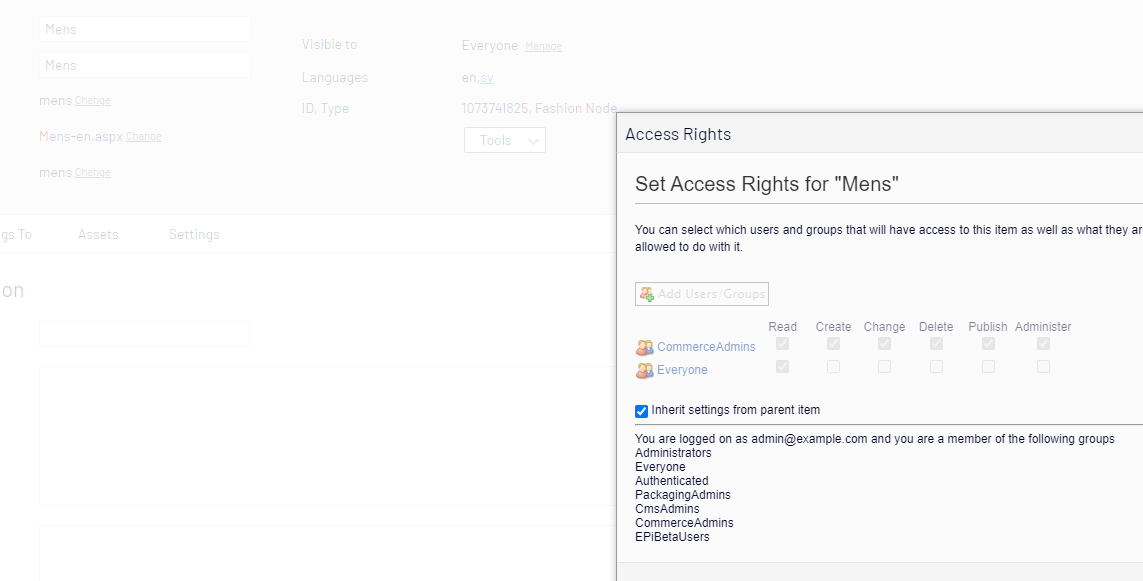Open the CommerceAdmins group name link
This screenshot has height=581, width=1143.
[706, 347]
